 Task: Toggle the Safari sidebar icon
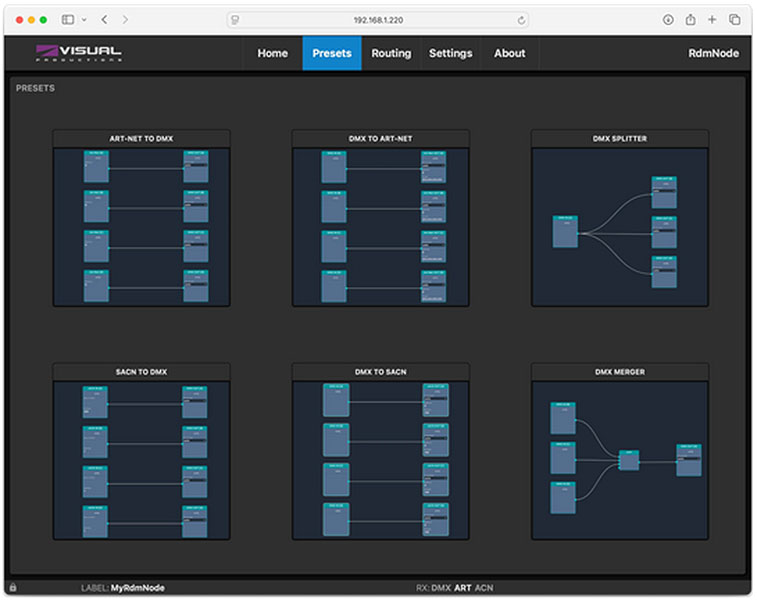(x=68, y=20)
